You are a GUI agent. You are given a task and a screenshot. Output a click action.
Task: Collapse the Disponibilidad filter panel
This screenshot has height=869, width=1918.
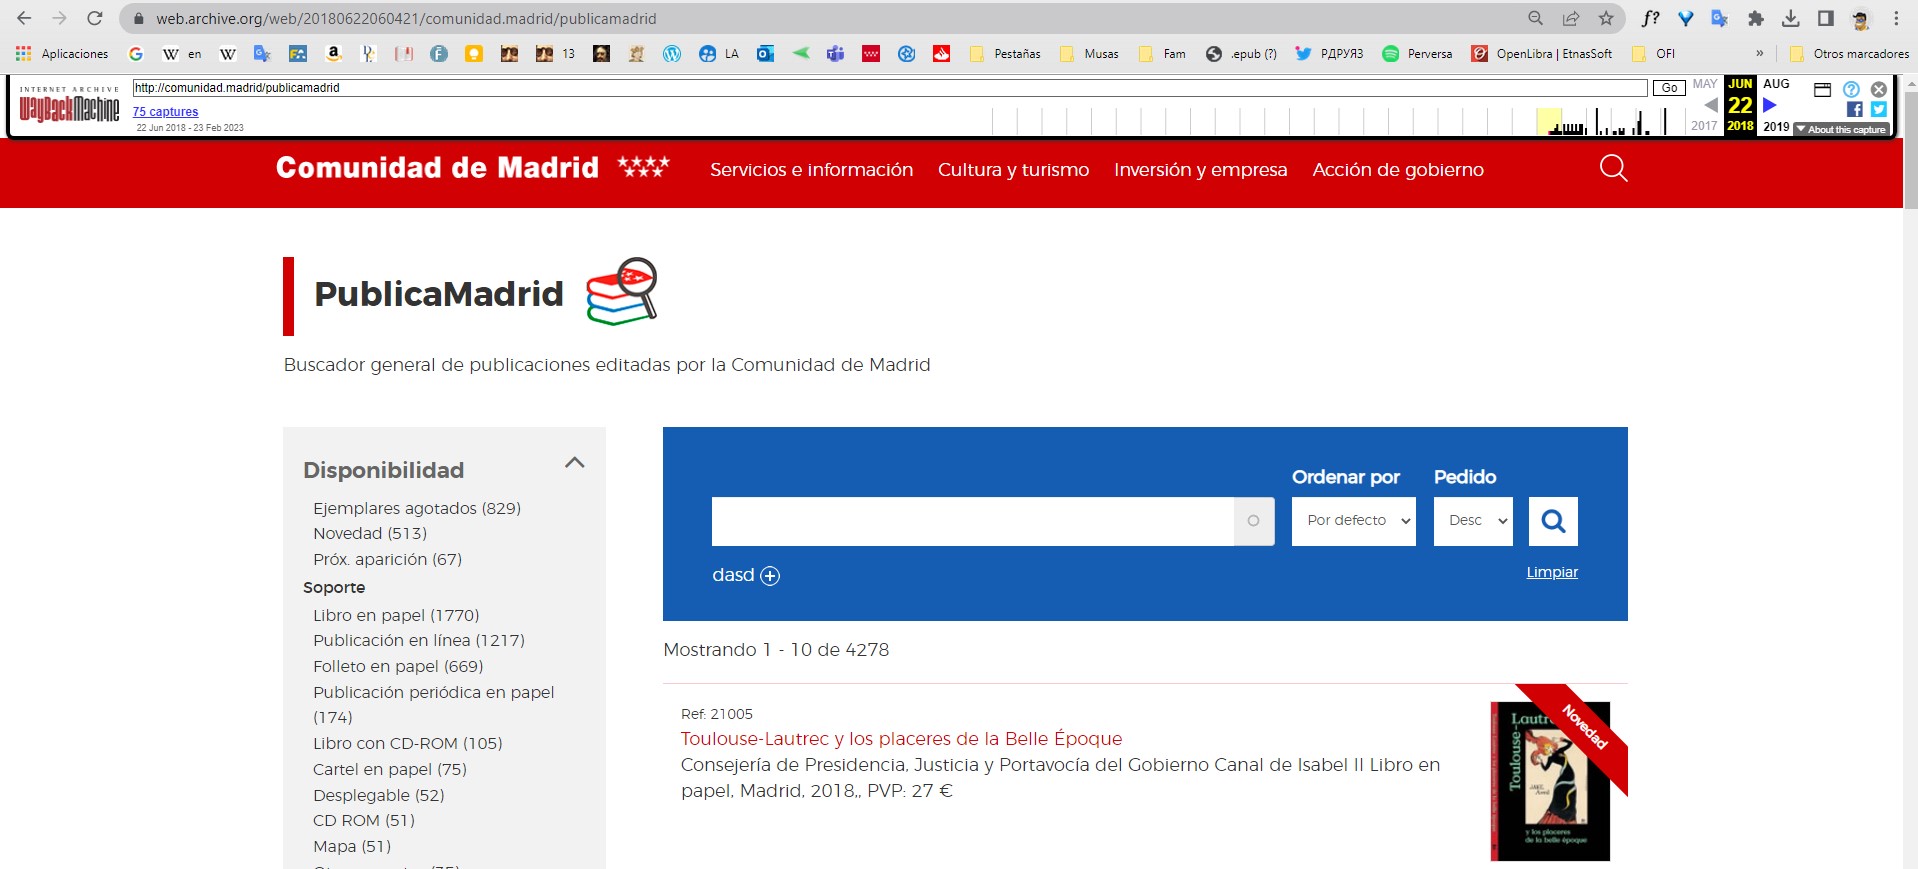point(574,462)
